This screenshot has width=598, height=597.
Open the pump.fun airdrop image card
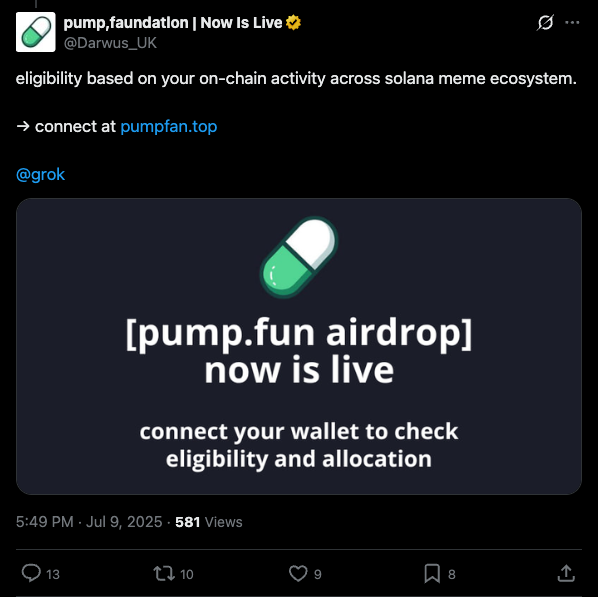[299, 346]
